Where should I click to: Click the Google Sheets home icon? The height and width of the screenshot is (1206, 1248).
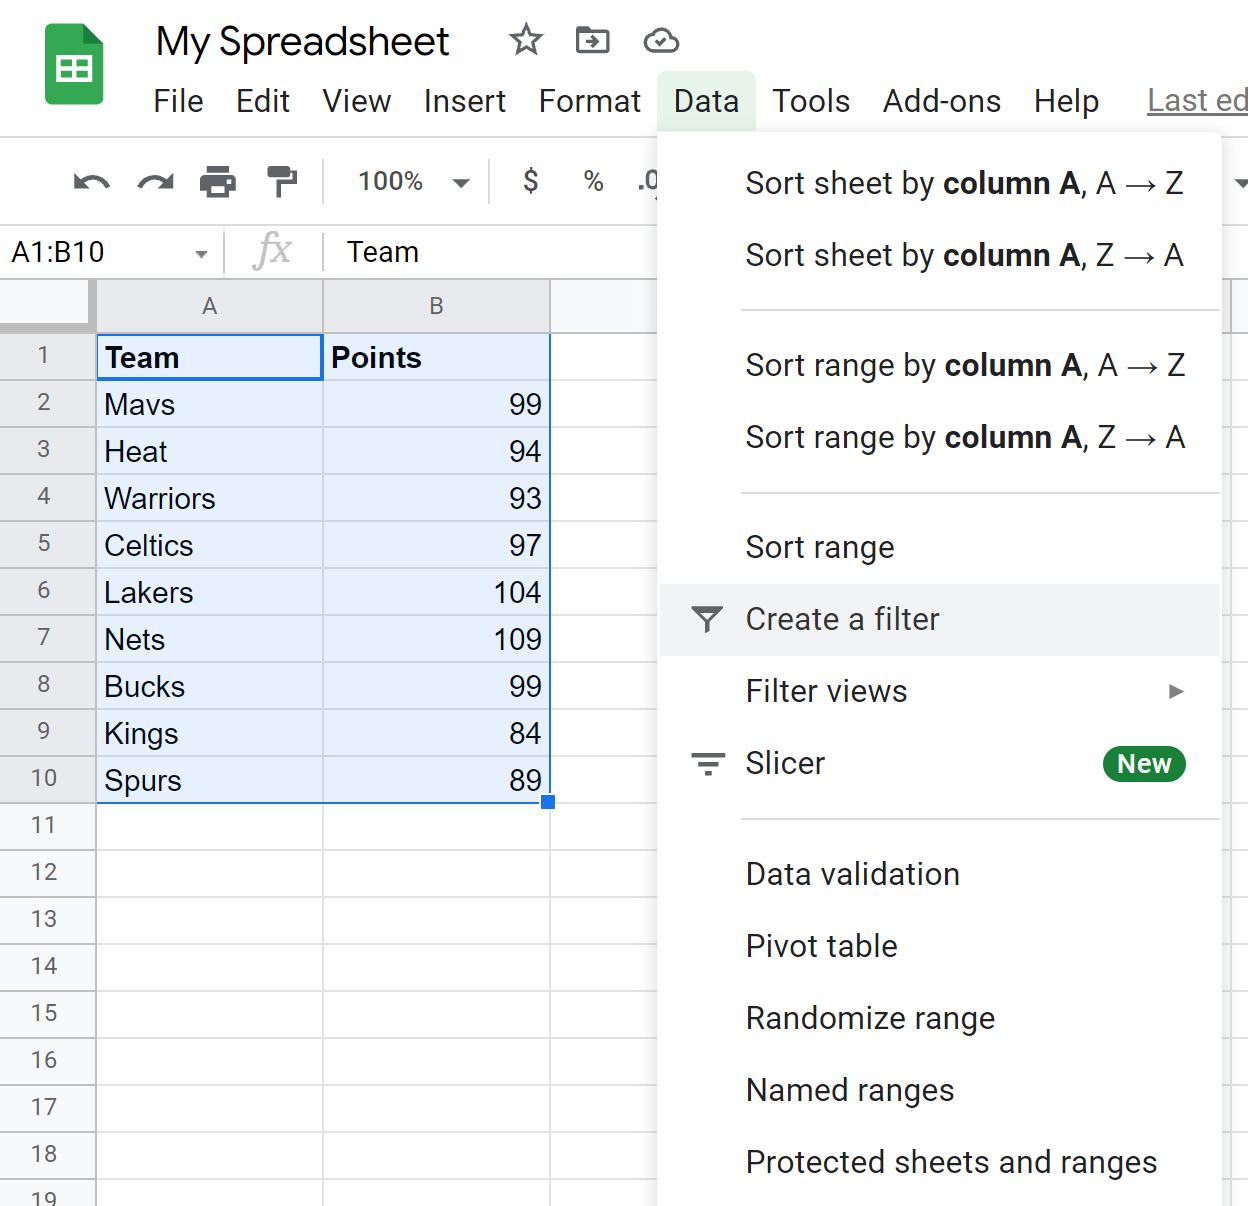click(x=74, y=65)
